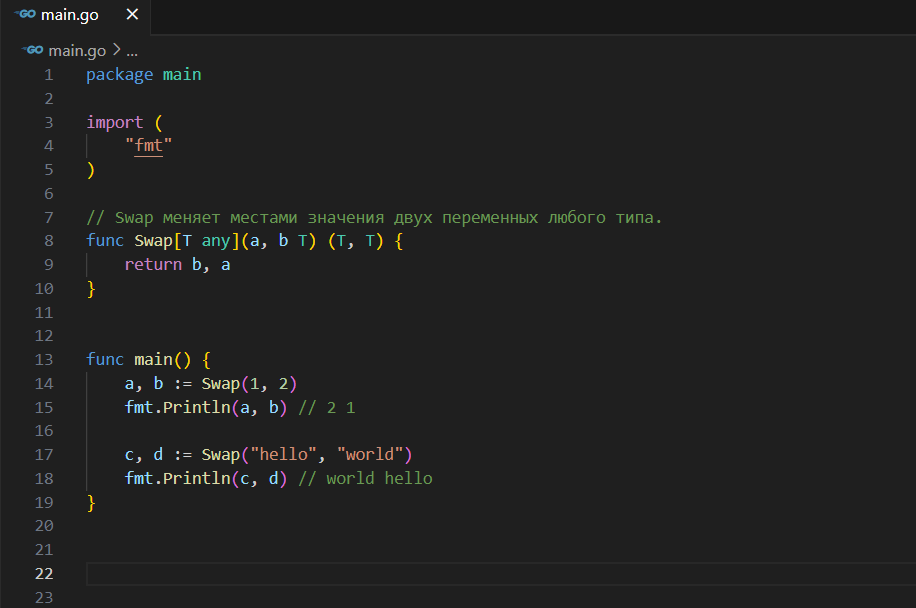Viewport: 916px width, 608px height.
Task: Click line number 1 in the gutter
Action: pos(48,75)
